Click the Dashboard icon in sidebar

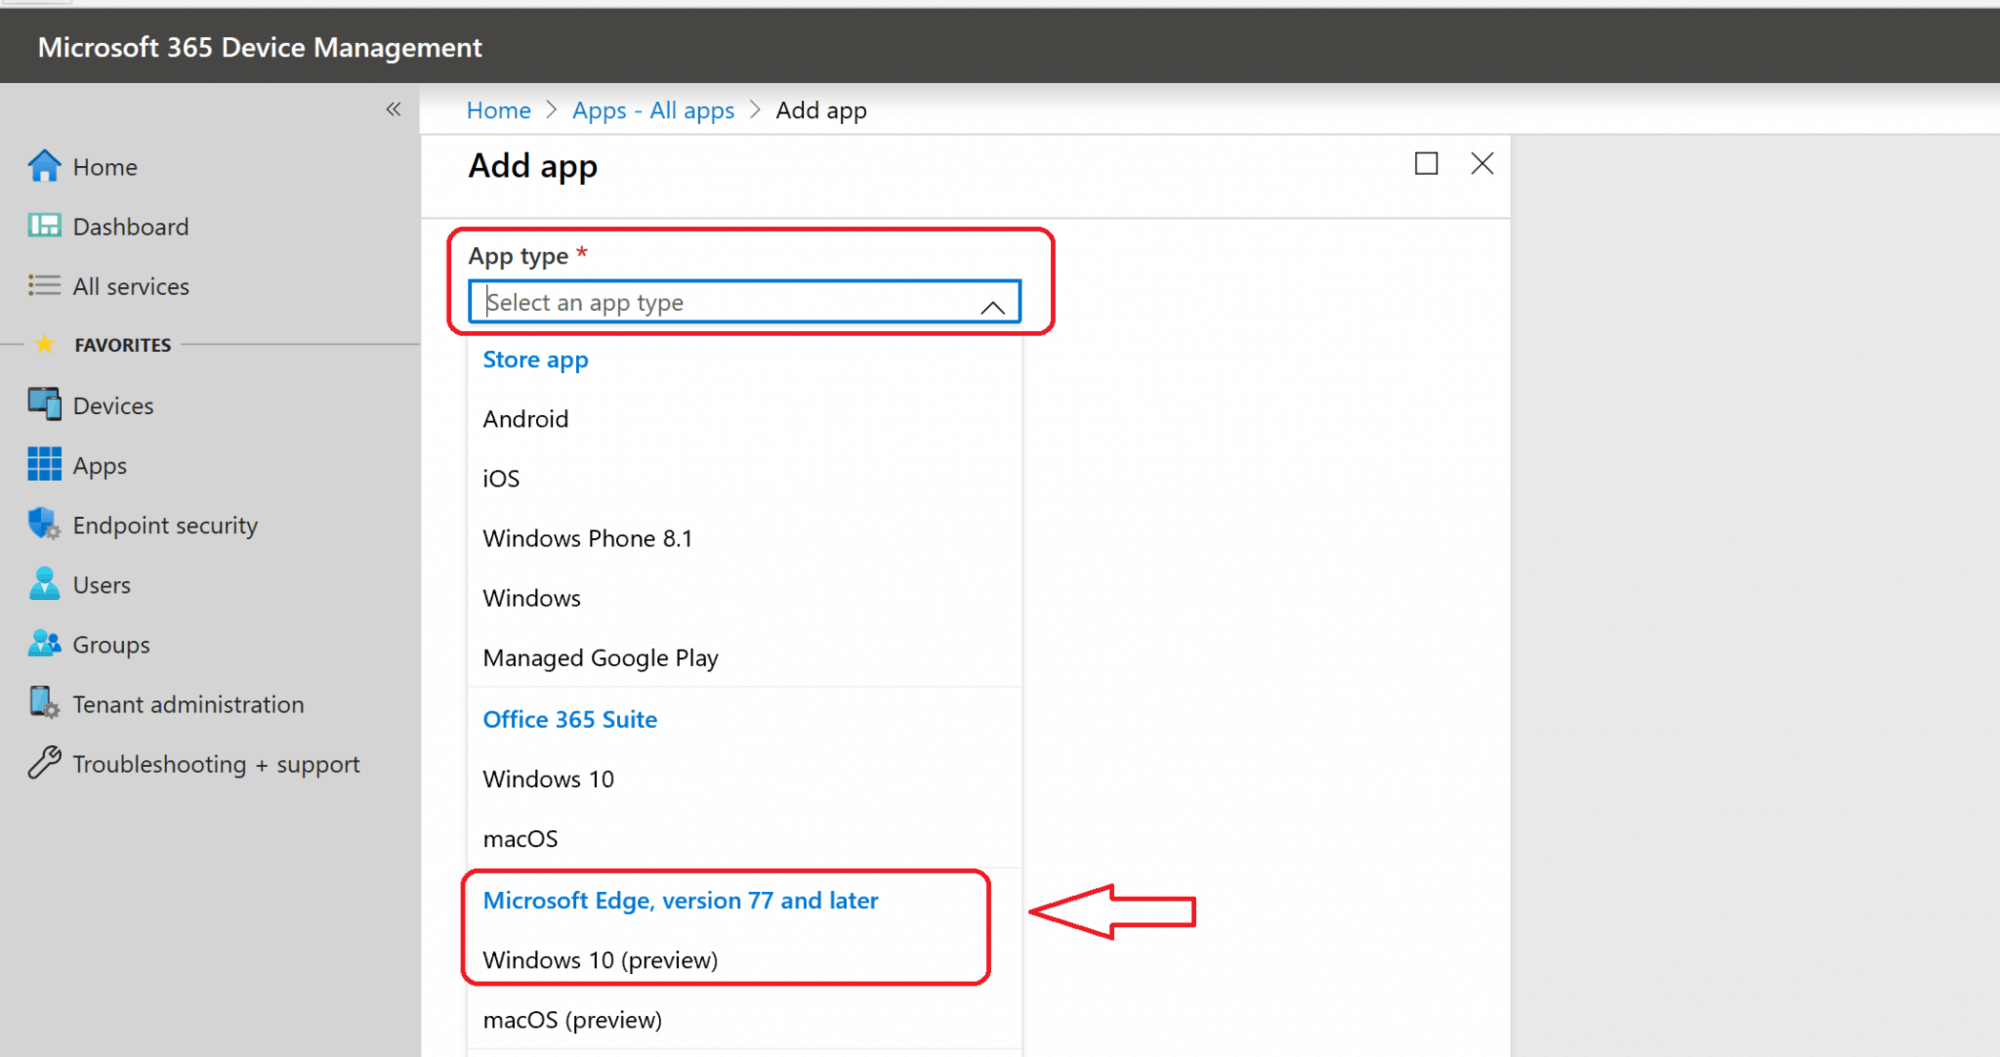tap(44, 226)
